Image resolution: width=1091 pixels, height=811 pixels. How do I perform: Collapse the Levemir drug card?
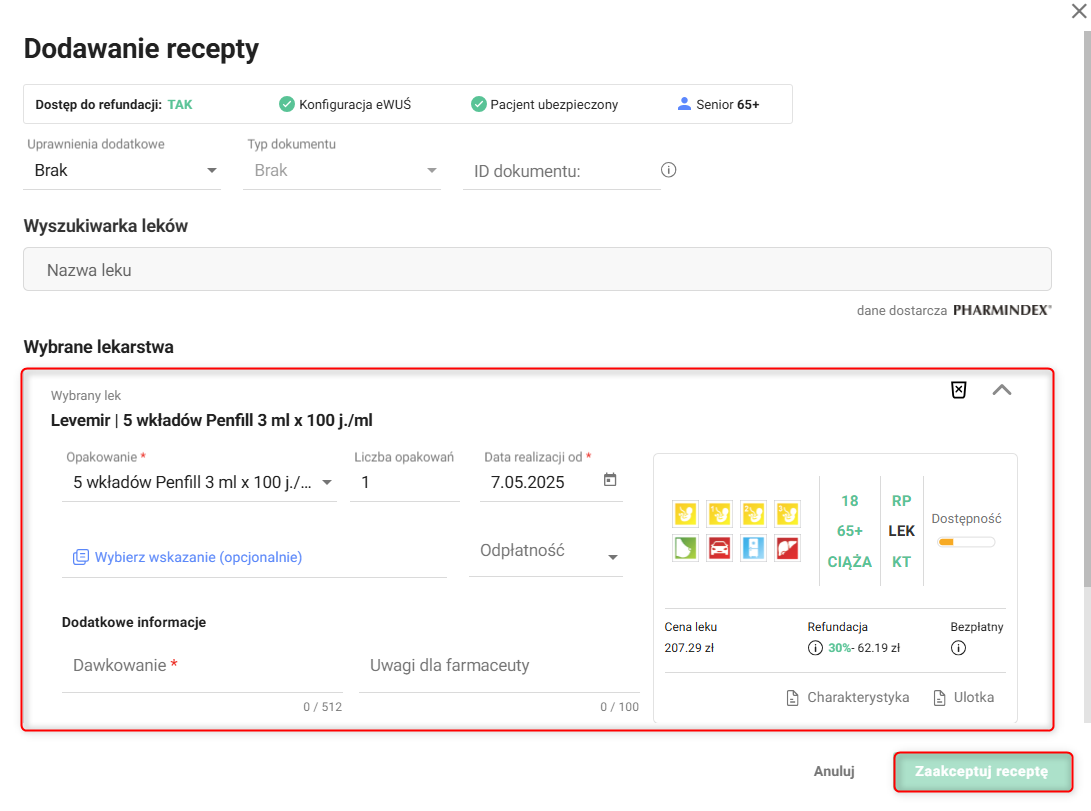point(1002,390)
